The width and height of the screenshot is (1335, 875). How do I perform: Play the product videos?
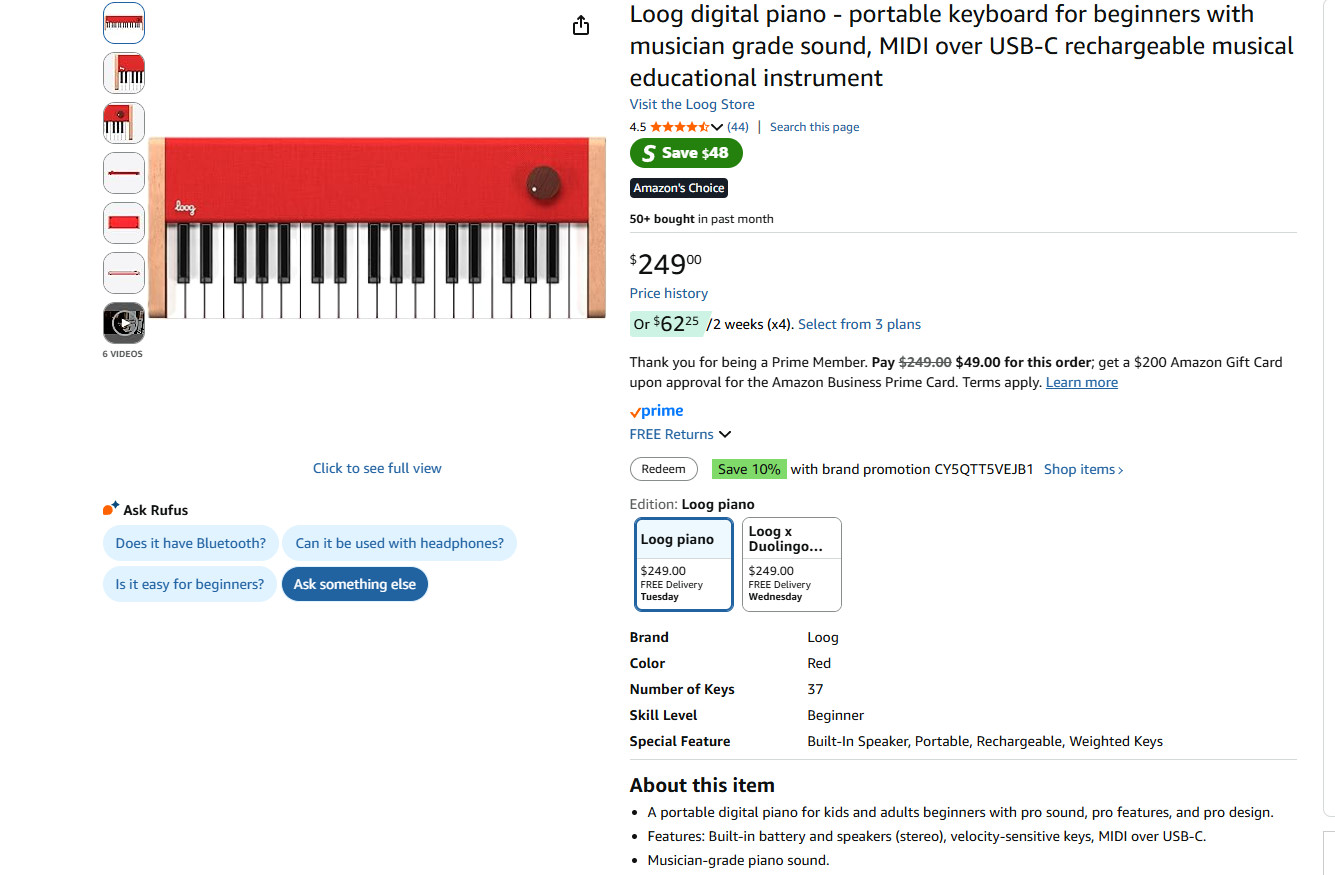123,323
